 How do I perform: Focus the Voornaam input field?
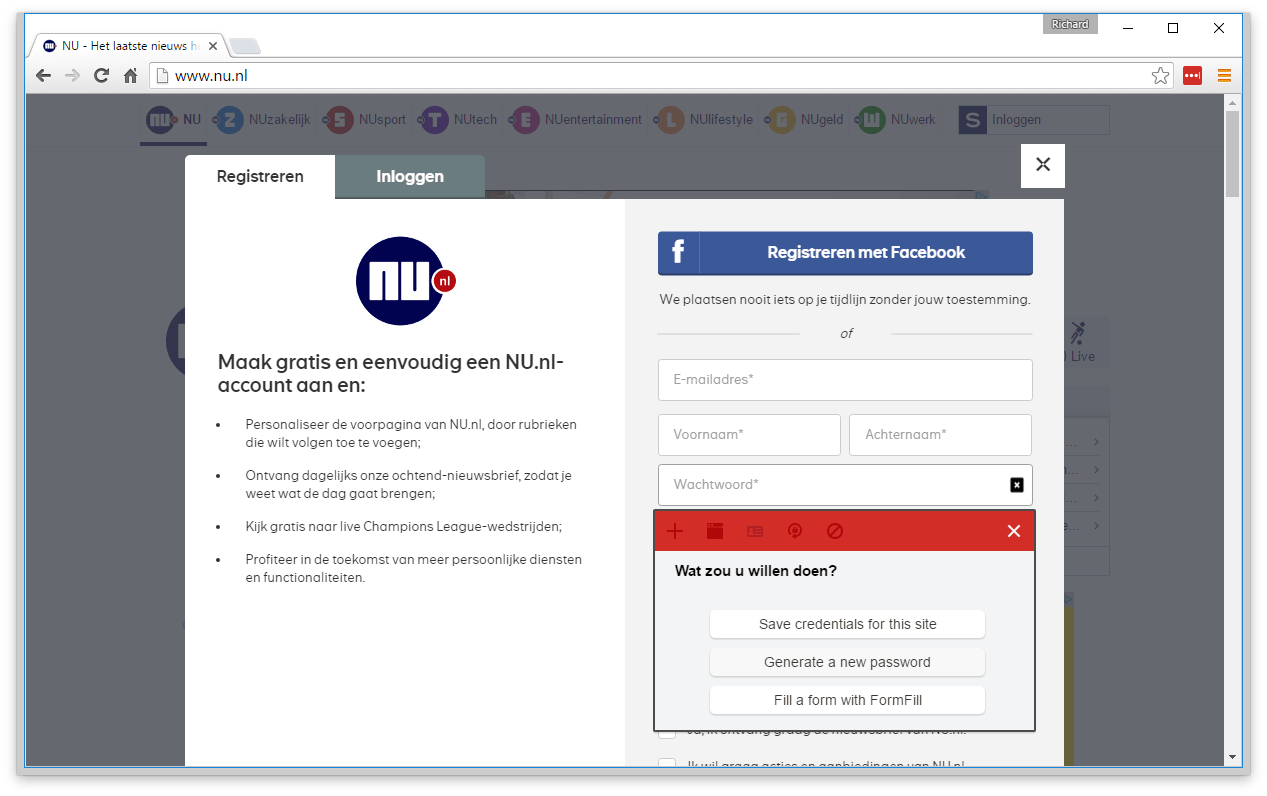(x=749, y=435)
